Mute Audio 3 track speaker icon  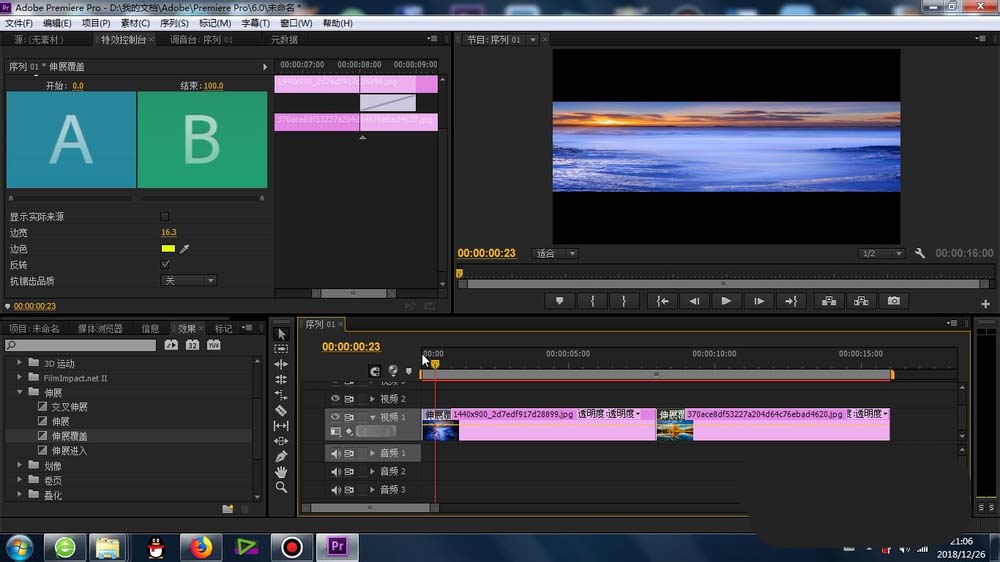(335, 490)
